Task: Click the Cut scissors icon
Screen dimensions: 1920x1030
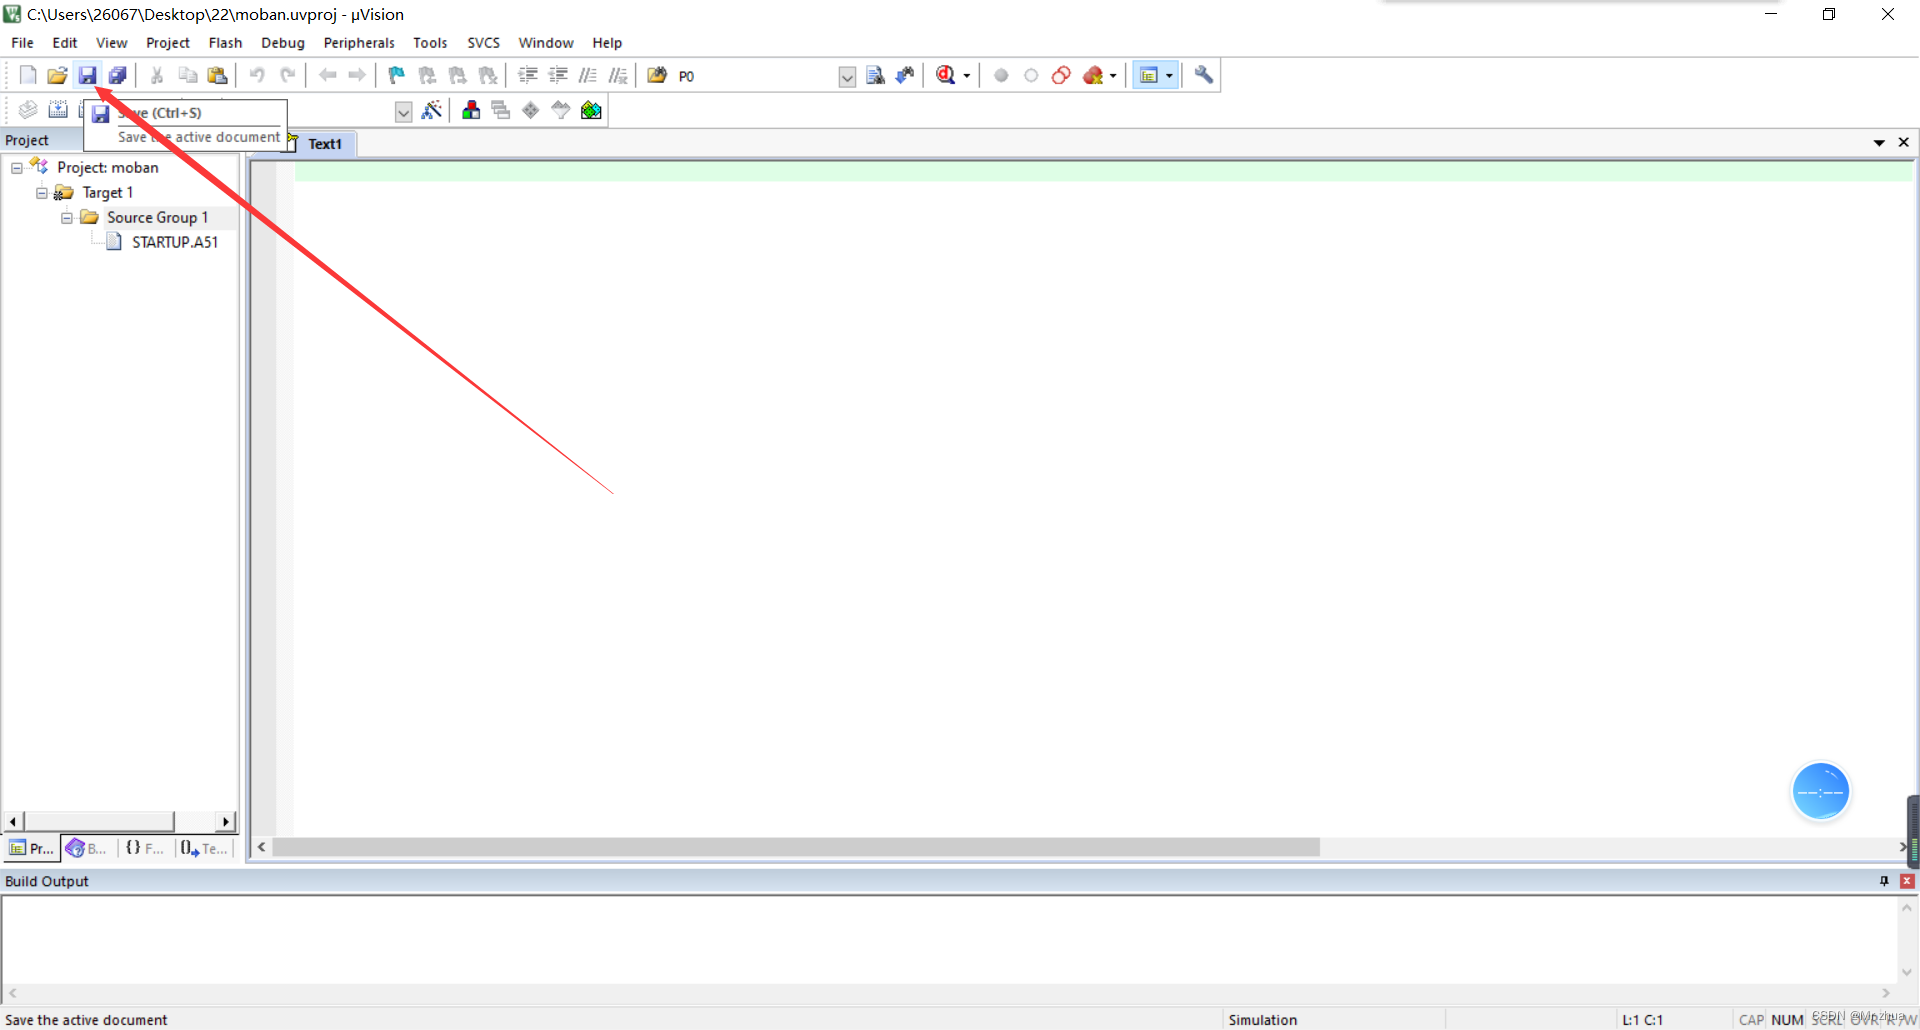Action: pyautogui.click(x=157, y=75)
